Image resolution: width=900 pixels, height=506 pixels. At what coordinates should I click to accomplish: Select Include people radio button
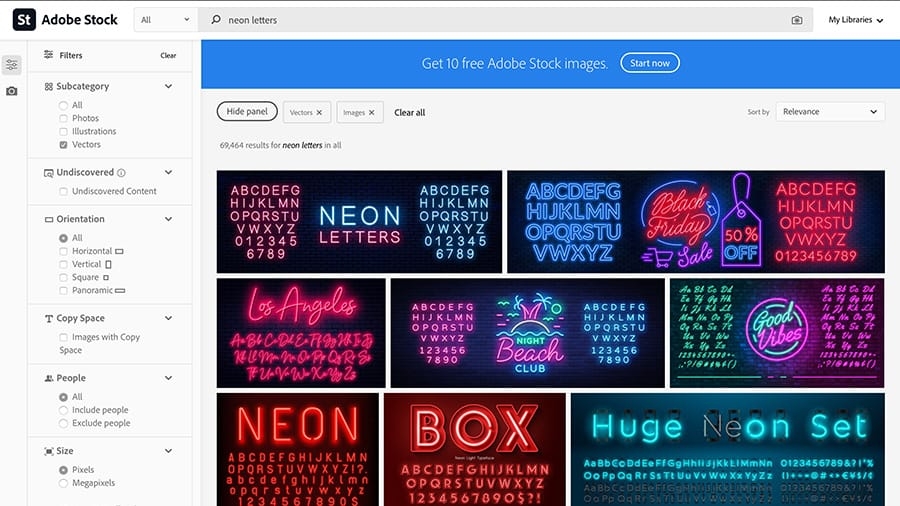[63, 410]
